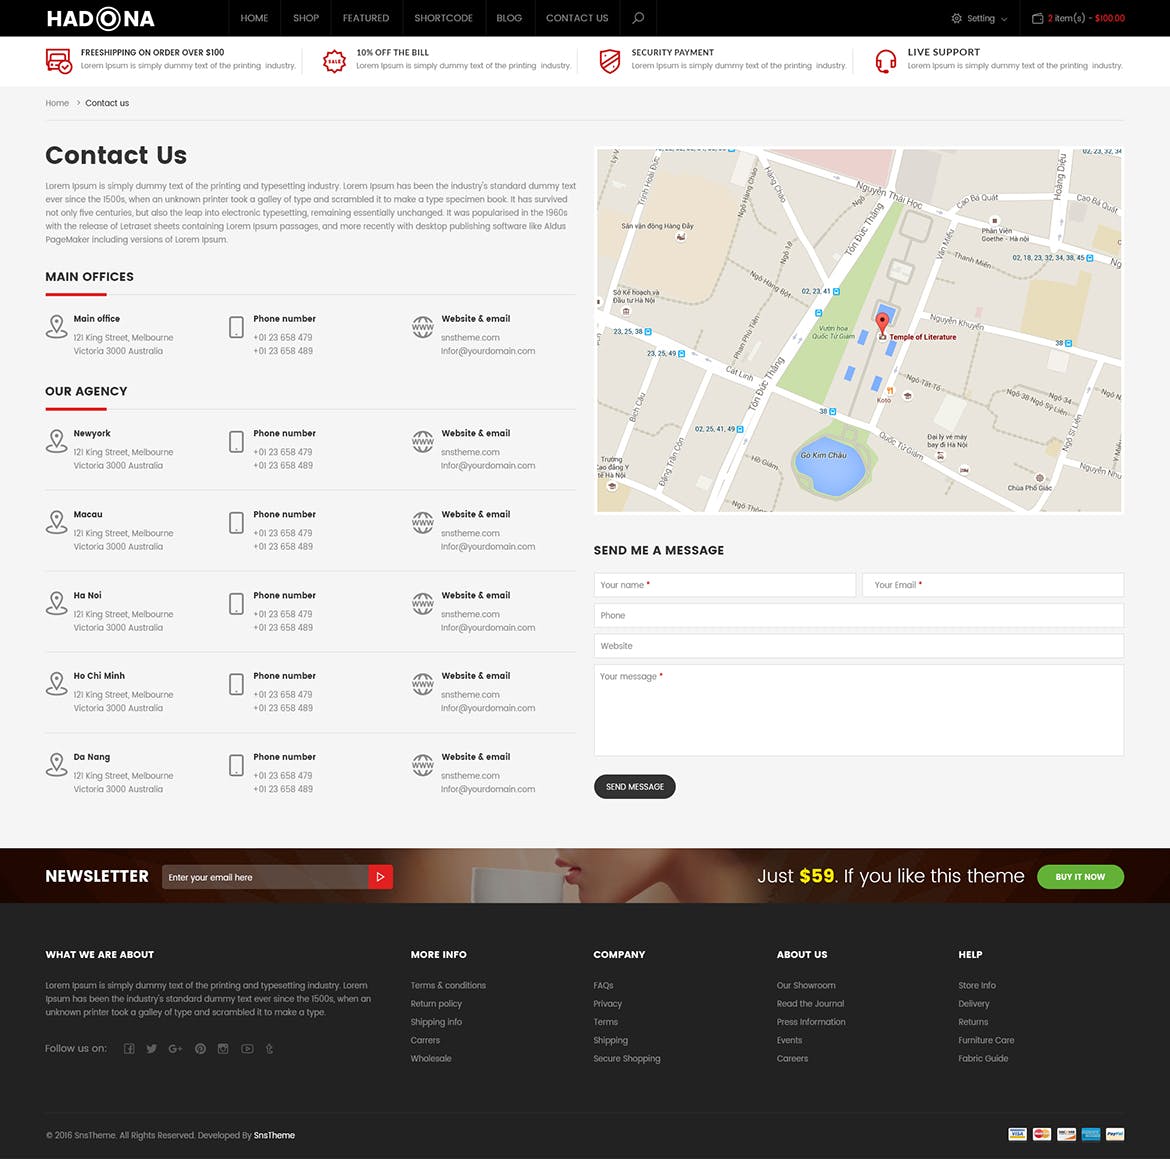Viewport: 1170px width, 1159px height.
Task: Click the Google Plus footer icon
Action: pos(175,1049)
